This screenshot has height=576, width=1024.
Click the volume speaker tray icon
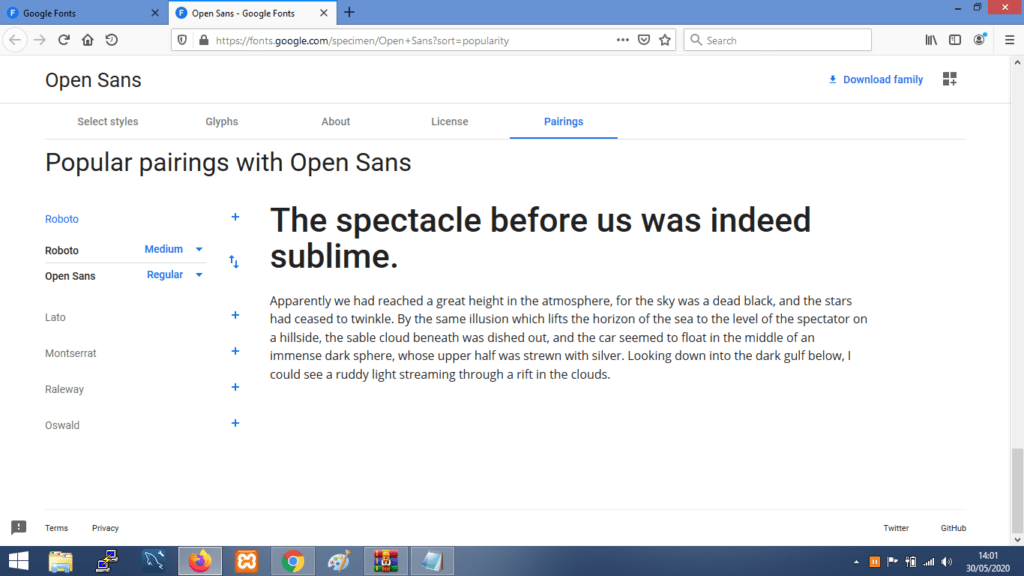pos(947,562)
